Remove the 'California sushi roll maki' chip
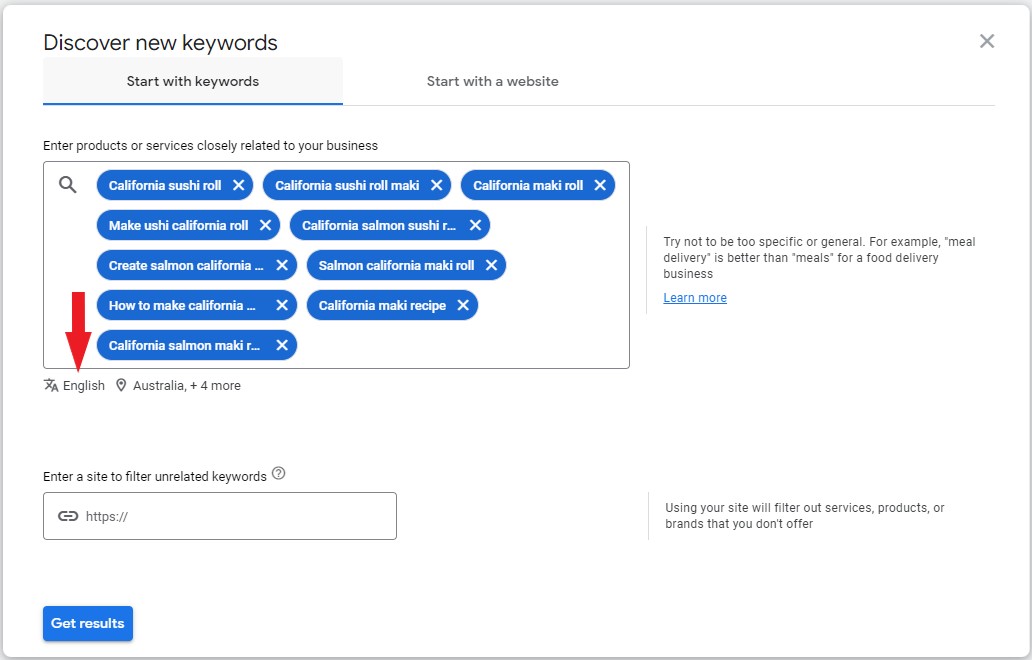 (436, 186)
